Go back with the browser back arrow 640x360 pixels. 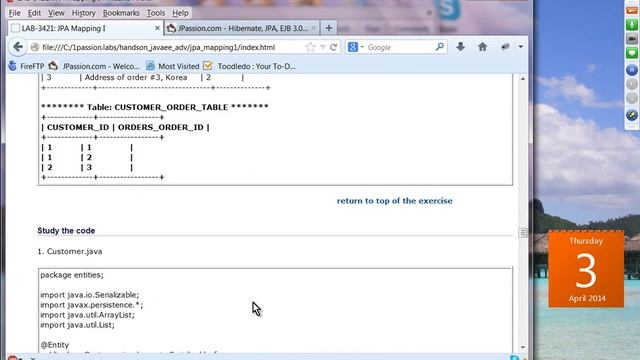(x=18, y=47)
